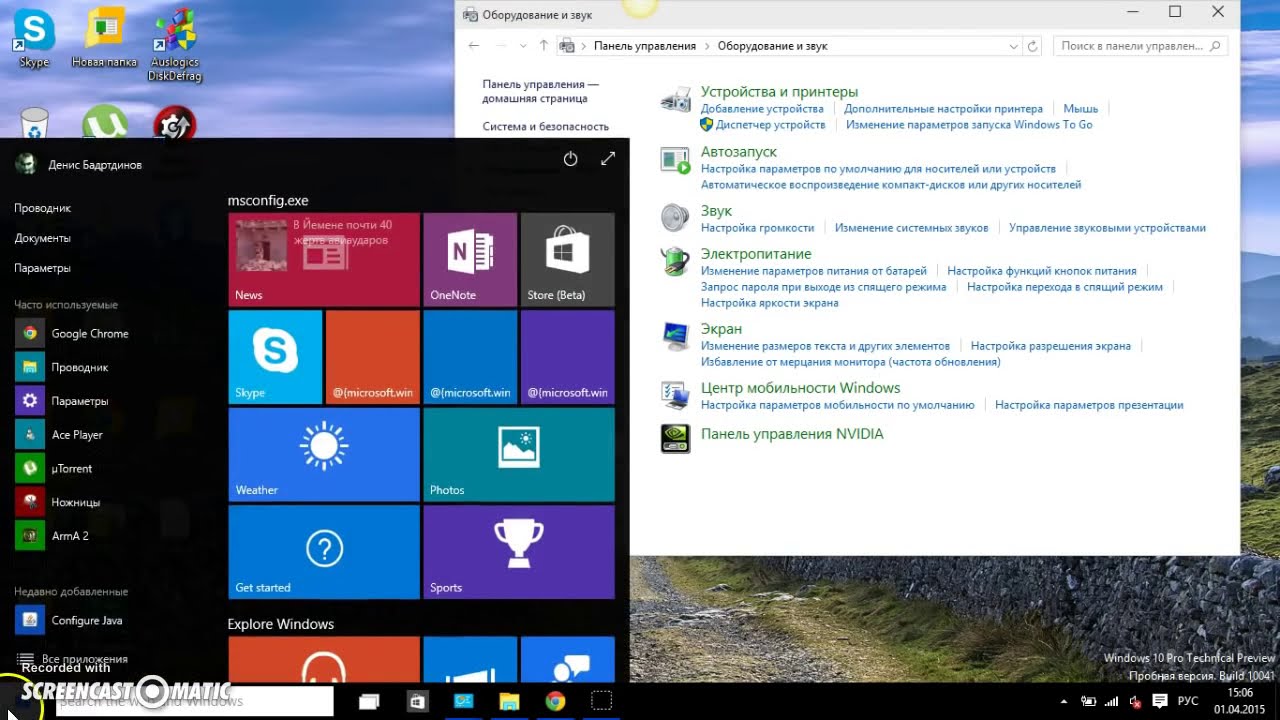Open recent locations dropdown next to navigation arrows
The image size is (1280, 720).
click(523, 46)
